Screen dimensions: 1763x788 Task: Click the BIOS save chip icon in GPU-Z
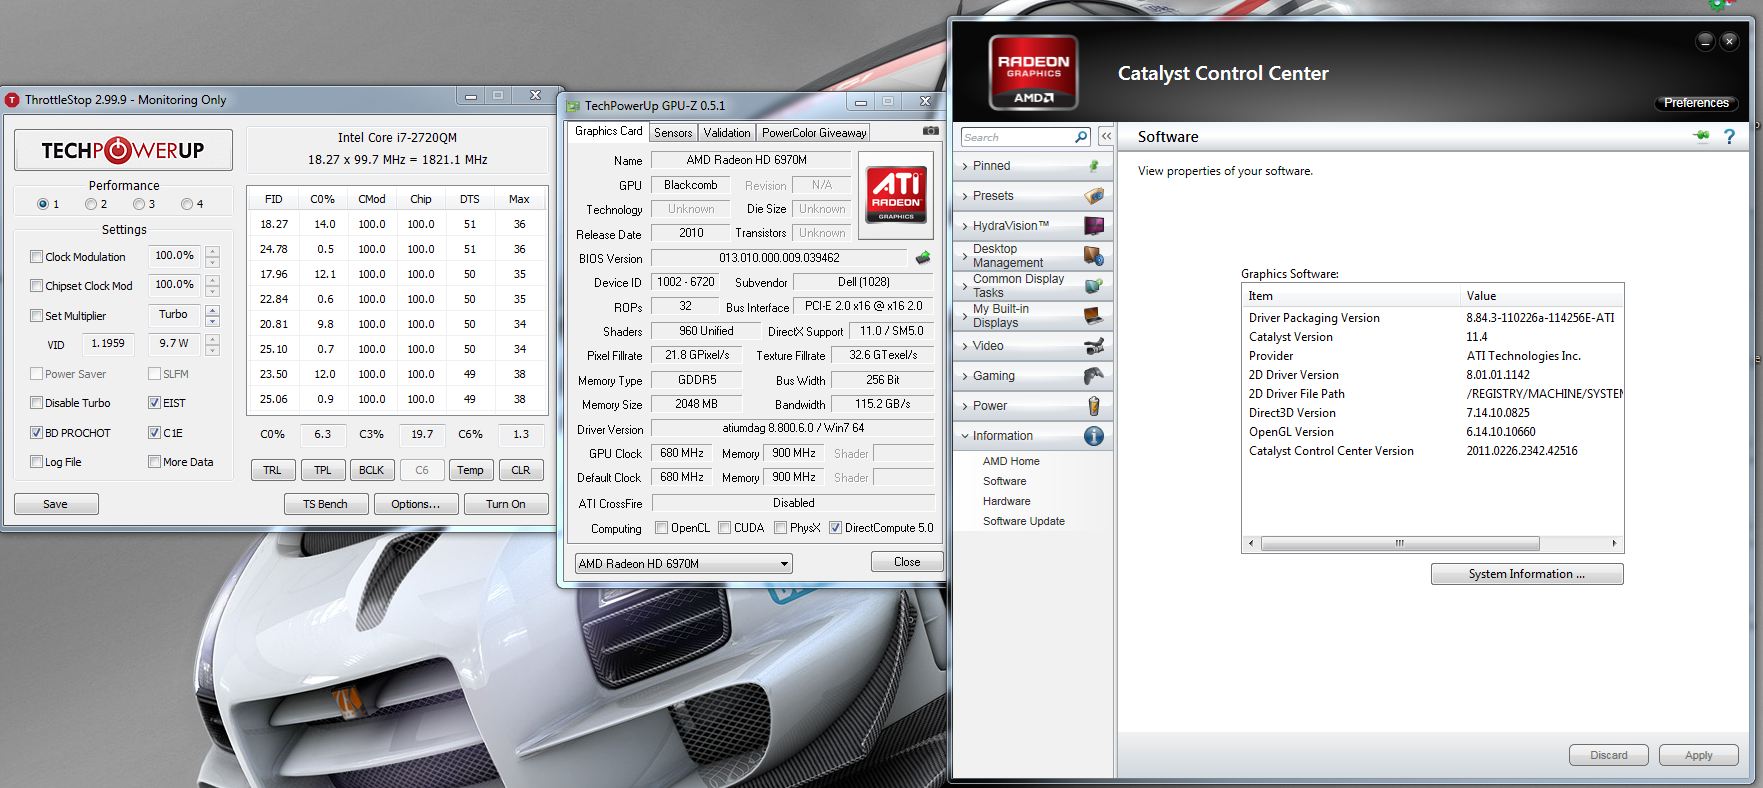pyautogui.click(x=922, y=257)
